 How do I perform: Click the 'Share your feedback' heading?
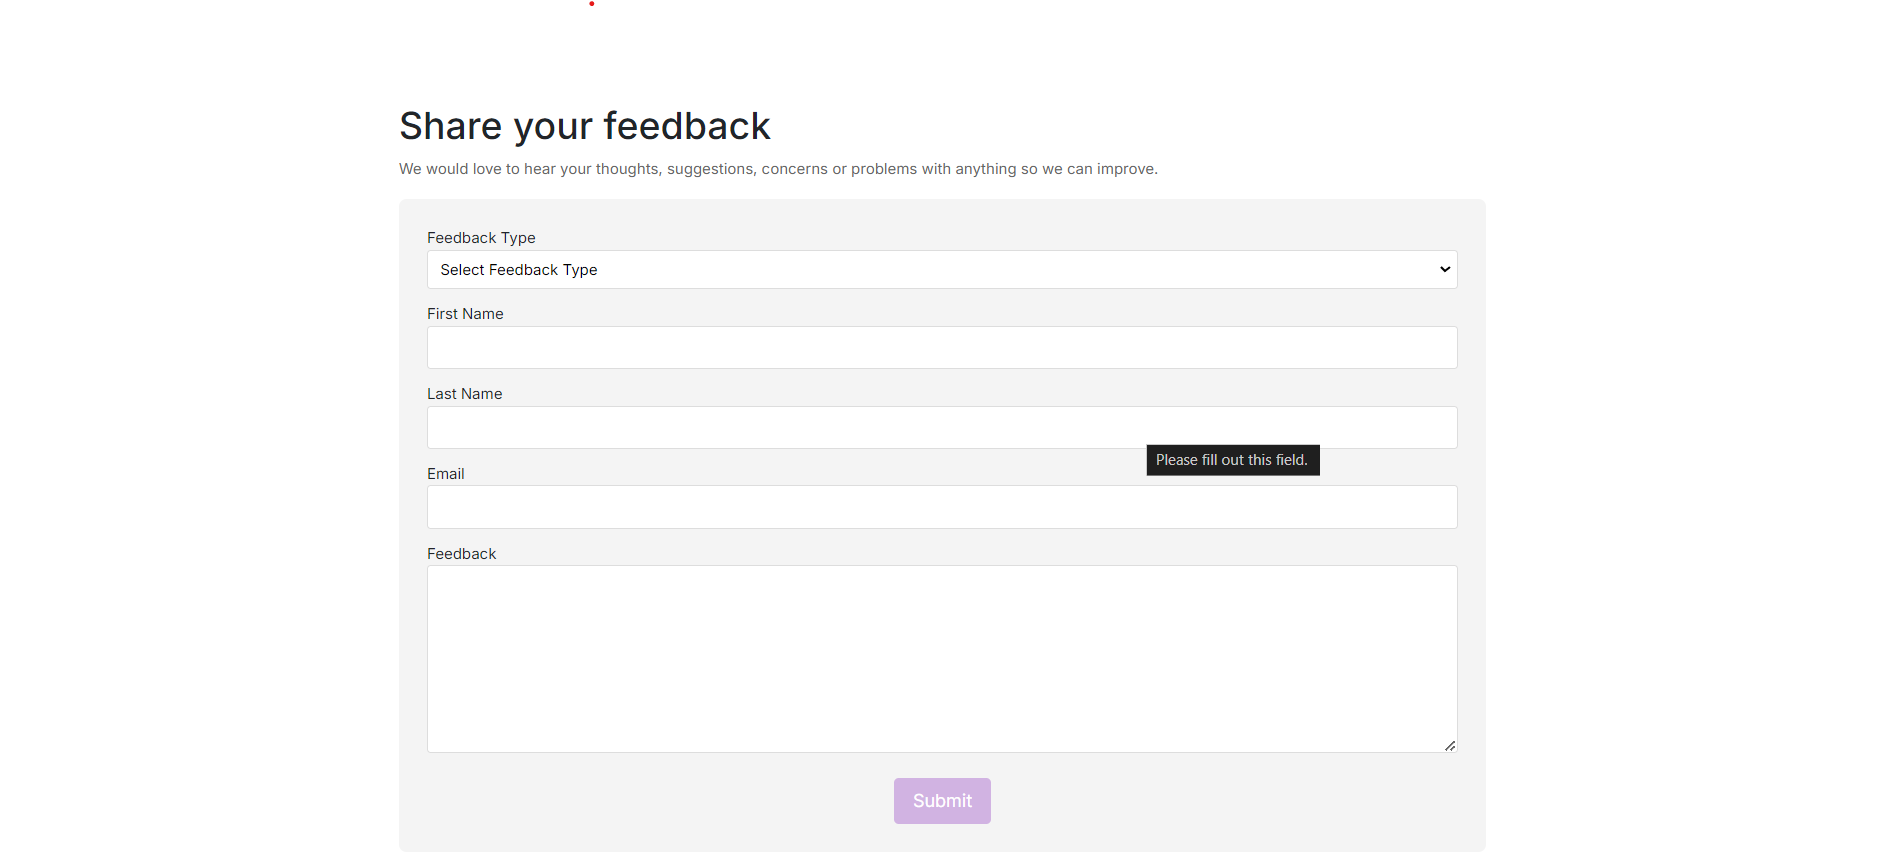[584, 127]
